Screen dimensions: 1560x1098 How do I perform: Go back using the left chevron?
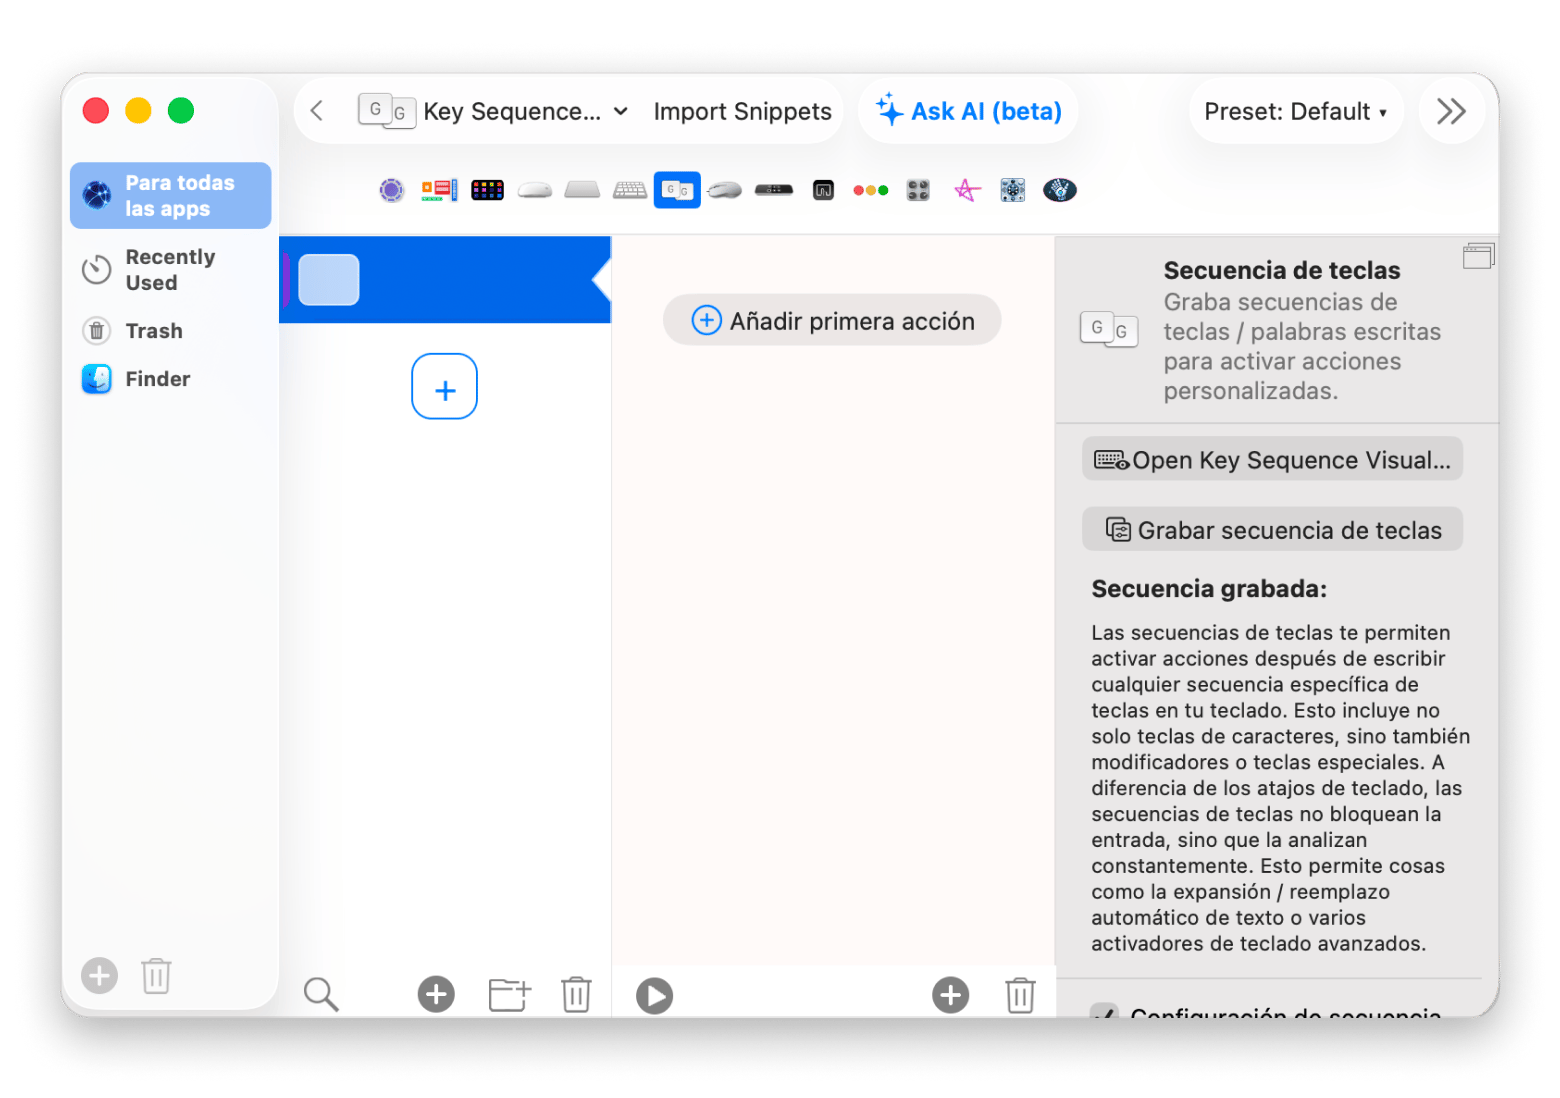coord(317,110)
